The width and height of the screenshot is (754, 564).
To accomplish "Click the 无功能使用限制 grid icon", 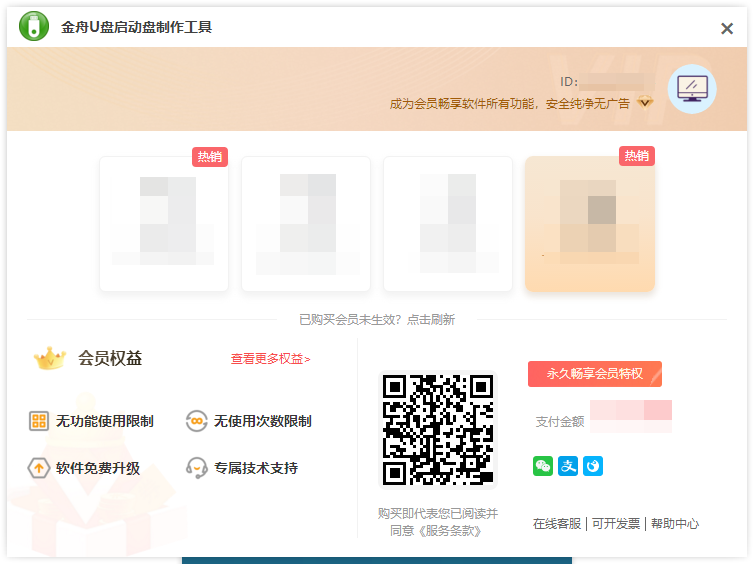I will click(x=38, y=421).
